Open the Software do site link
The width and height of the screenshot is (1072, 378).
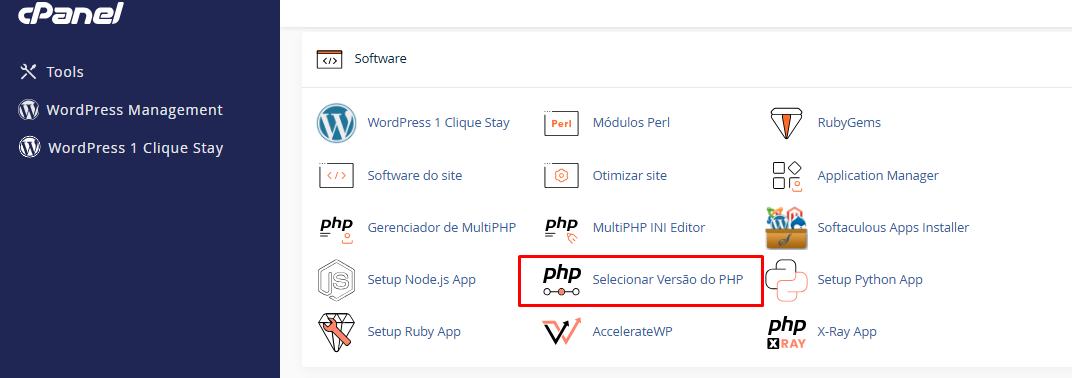(415, 176)
